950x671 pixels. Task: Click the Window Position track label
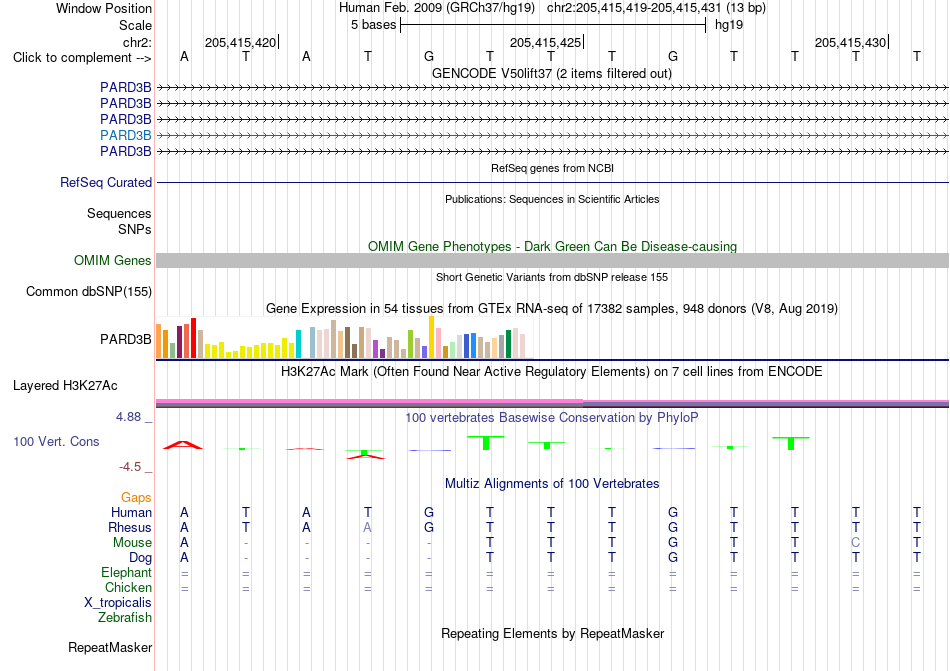(104, 8)
